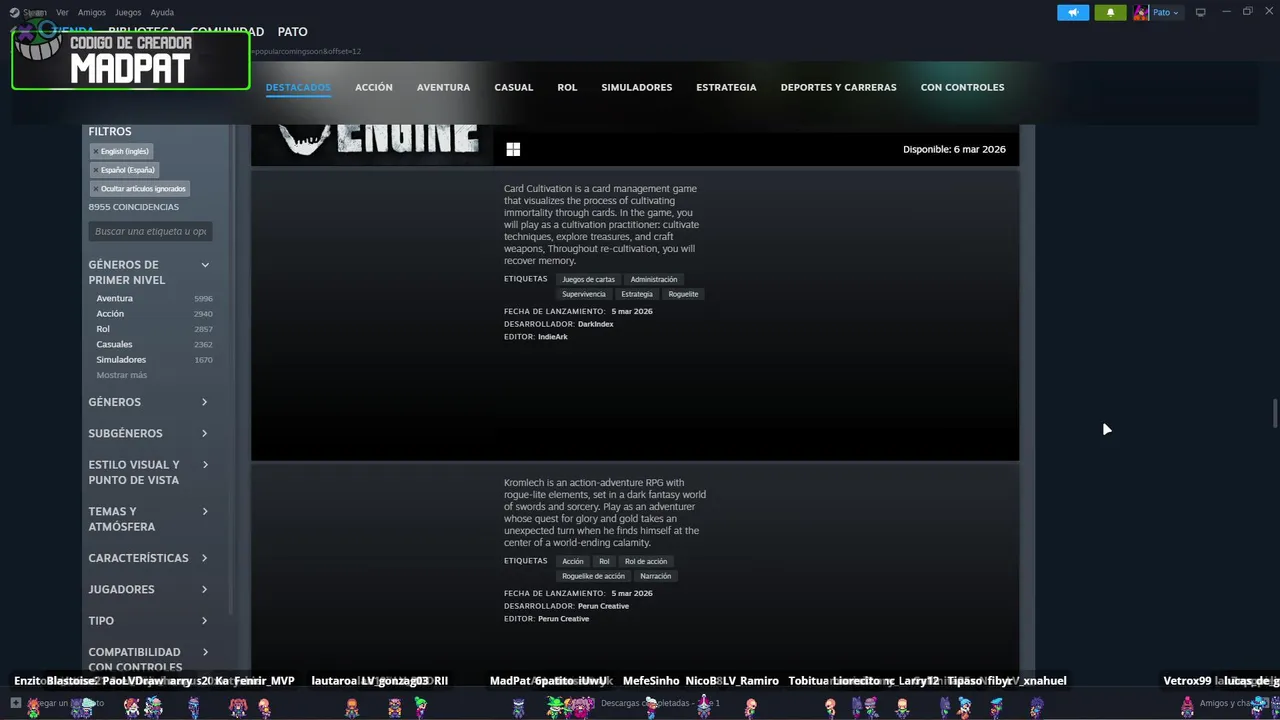Viewport: 1280px width, 720px height.
Task: Remove the Español (España) filter
Action: (x=96, y=170)
